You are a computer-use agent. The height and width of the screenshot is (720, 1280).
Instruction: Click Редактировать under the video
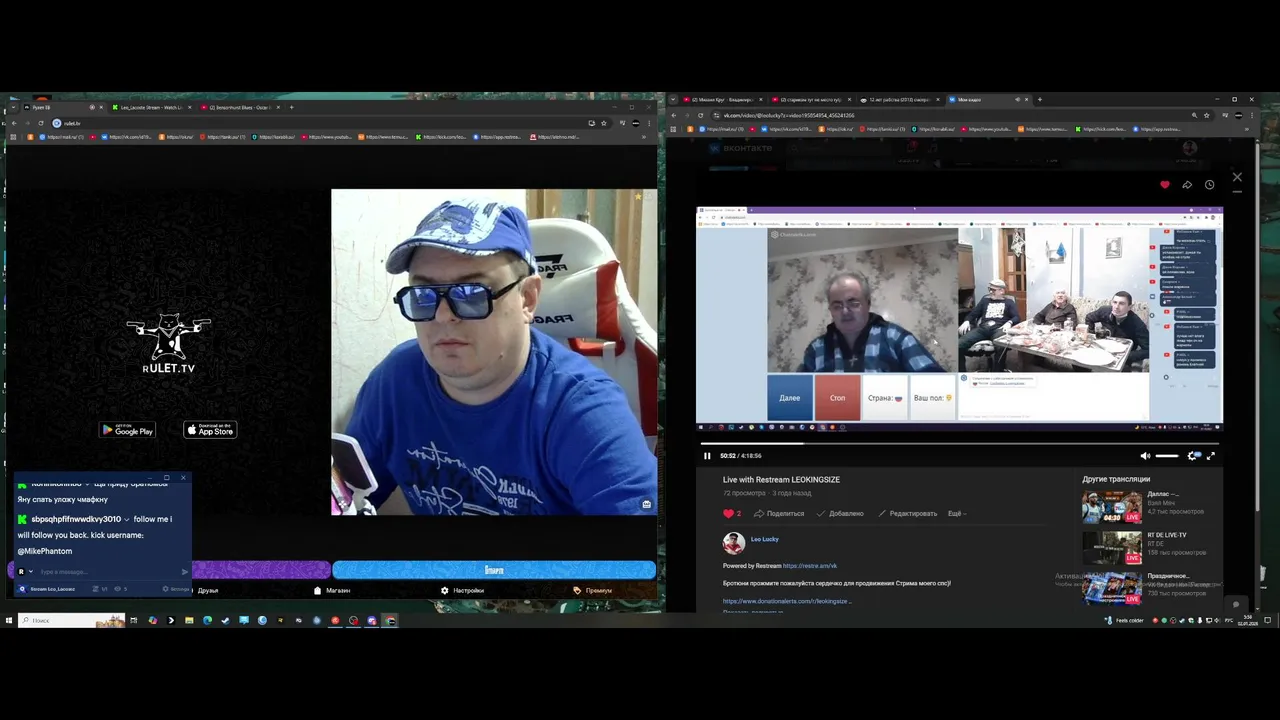pyautogui.click(x=908, y=513)
